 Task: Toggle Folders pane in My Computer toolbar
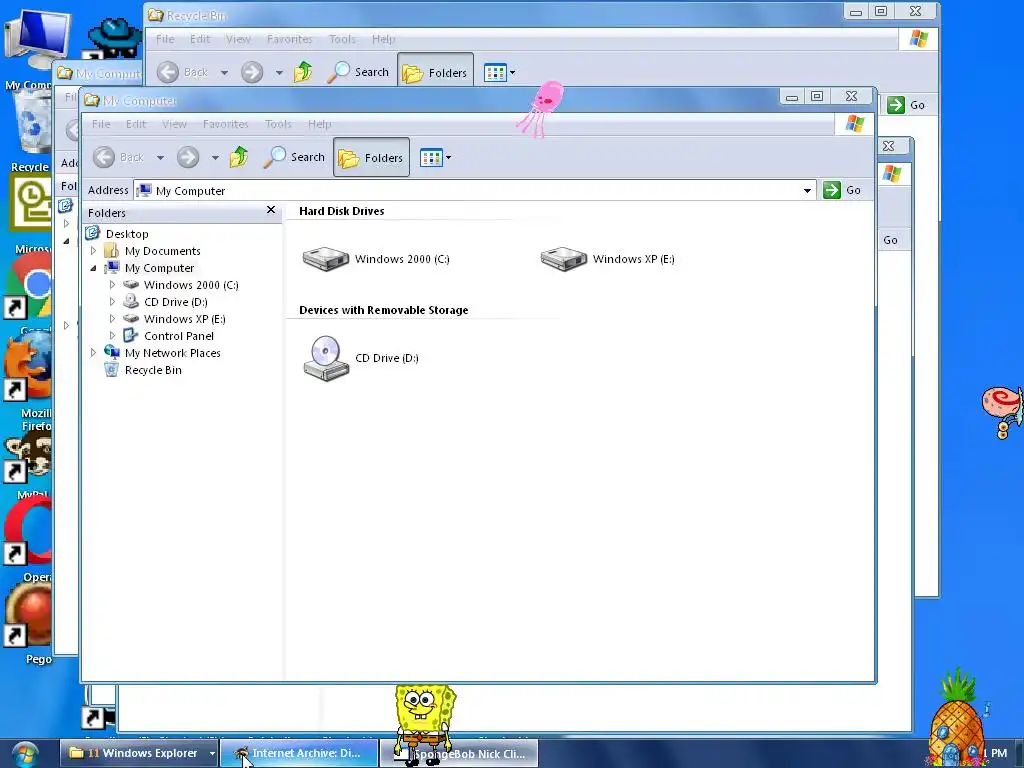371,157
